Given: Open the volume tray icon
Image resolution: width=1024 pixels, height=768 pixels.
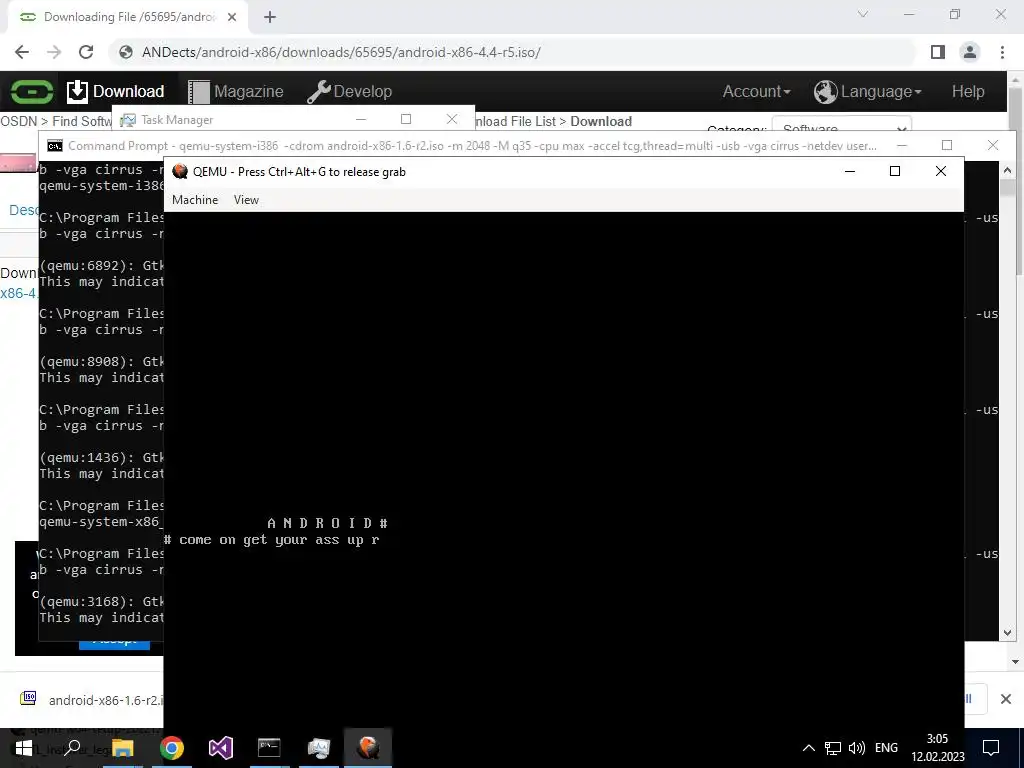Looking at the screenshot, I should (x=857, y=748).
